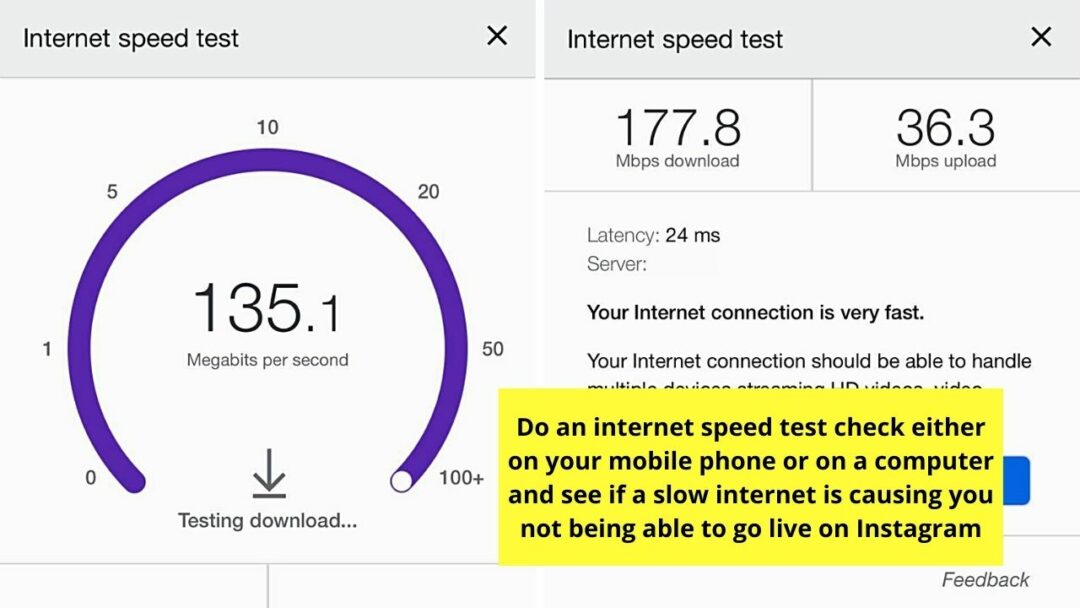Viewport: 1080px width, 608px height.
Task: Click the white knob at gauge end
Action: tap(402, 481)
